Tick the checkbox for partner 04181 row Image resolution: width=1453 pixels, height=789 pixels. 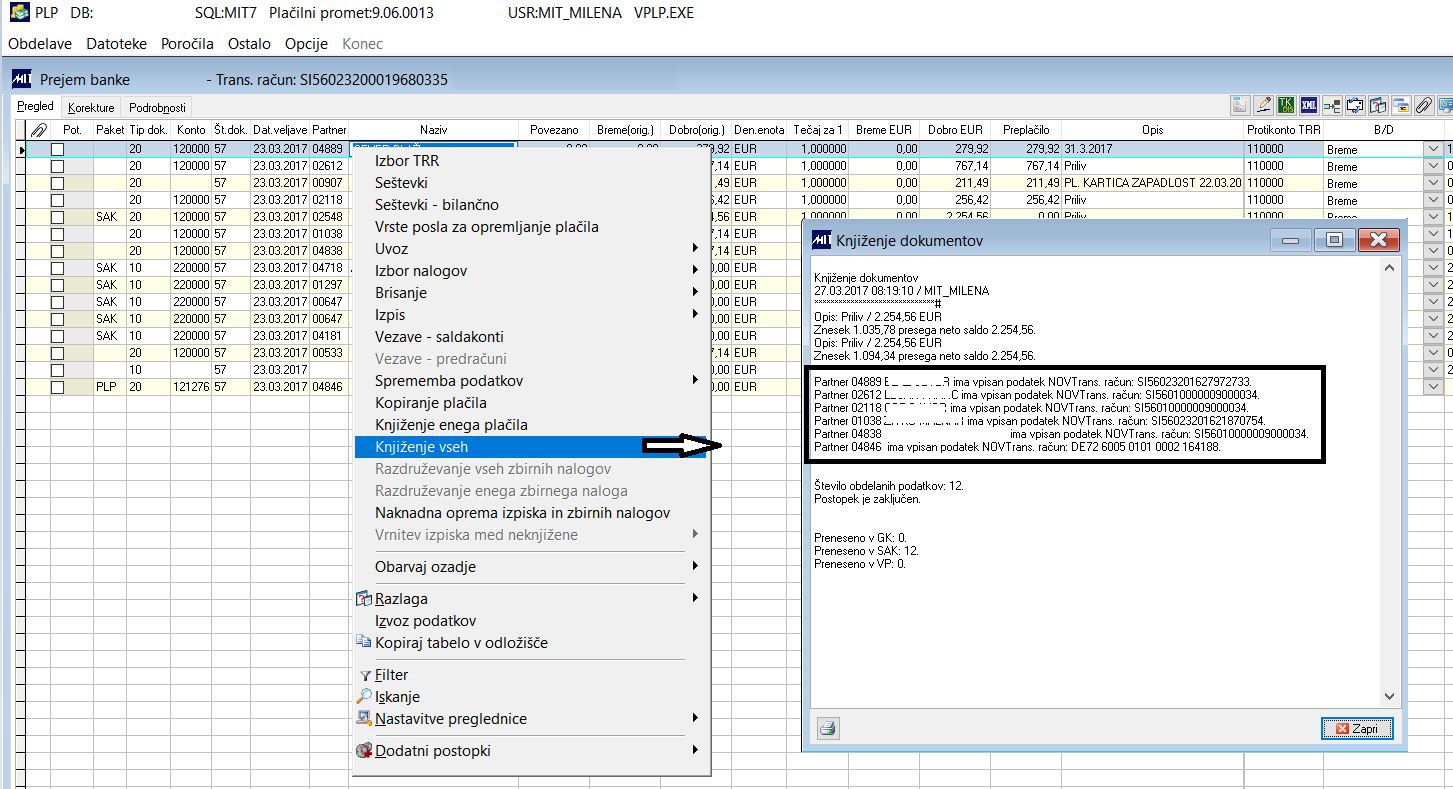click(x=58, y=336)
